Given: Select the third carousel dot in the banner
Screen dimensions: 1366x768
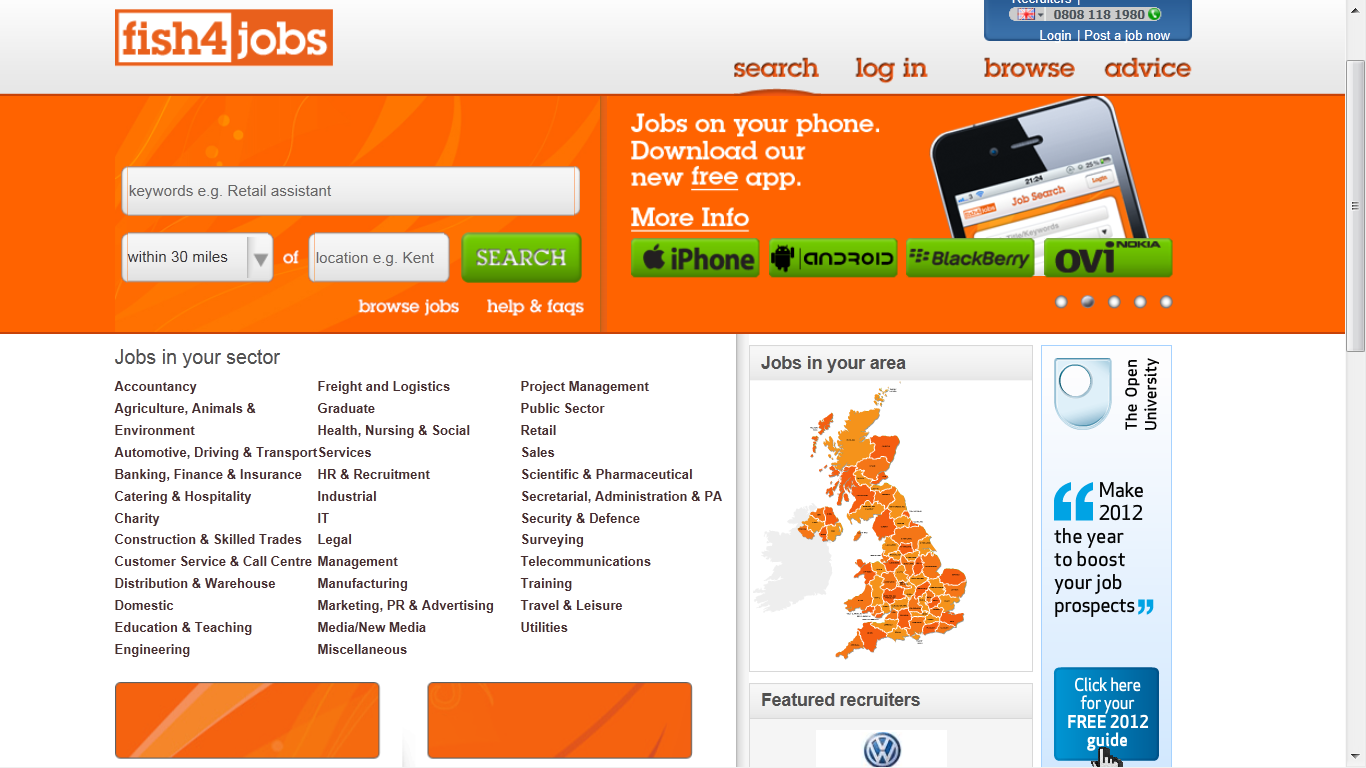Looking at the screenshot, I should tap(1114, 302).
